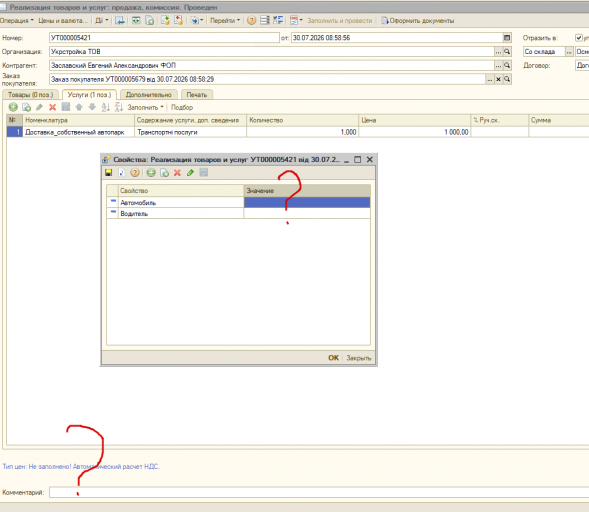
Task: Click Цены и валюта... button
Action: click(x=63, y=21)
